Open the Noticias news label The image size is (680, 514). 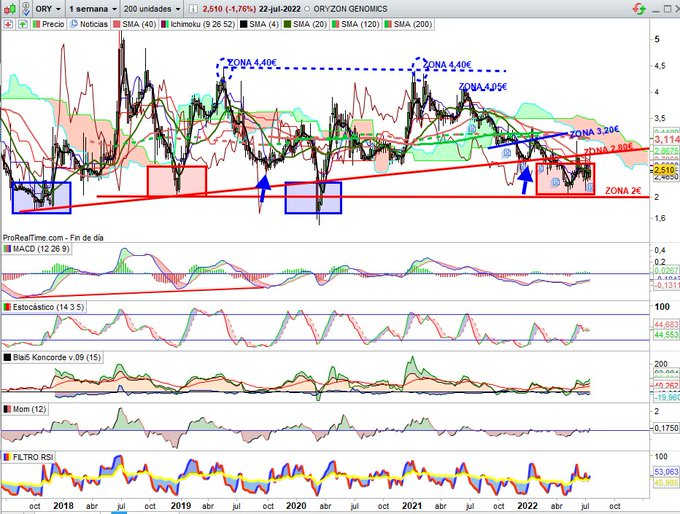click(89, 24)
